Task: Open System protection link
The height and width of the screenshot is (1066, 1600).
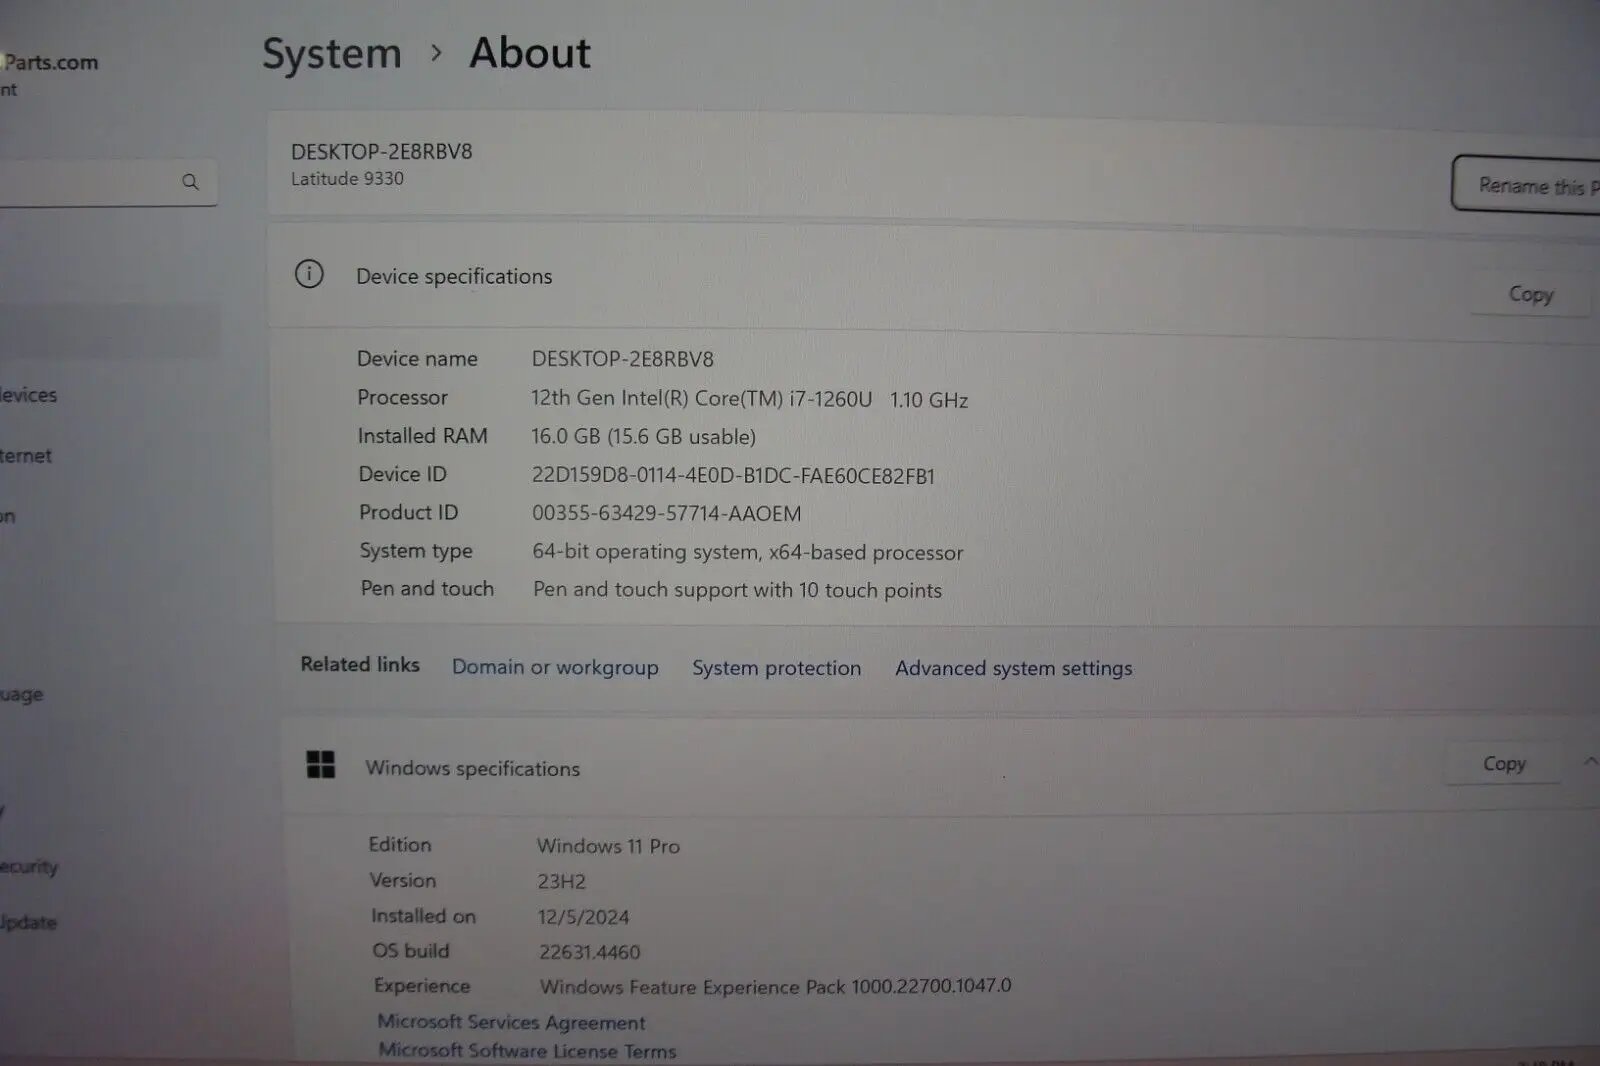Action: pyautogui.click(x=776, y=668)
